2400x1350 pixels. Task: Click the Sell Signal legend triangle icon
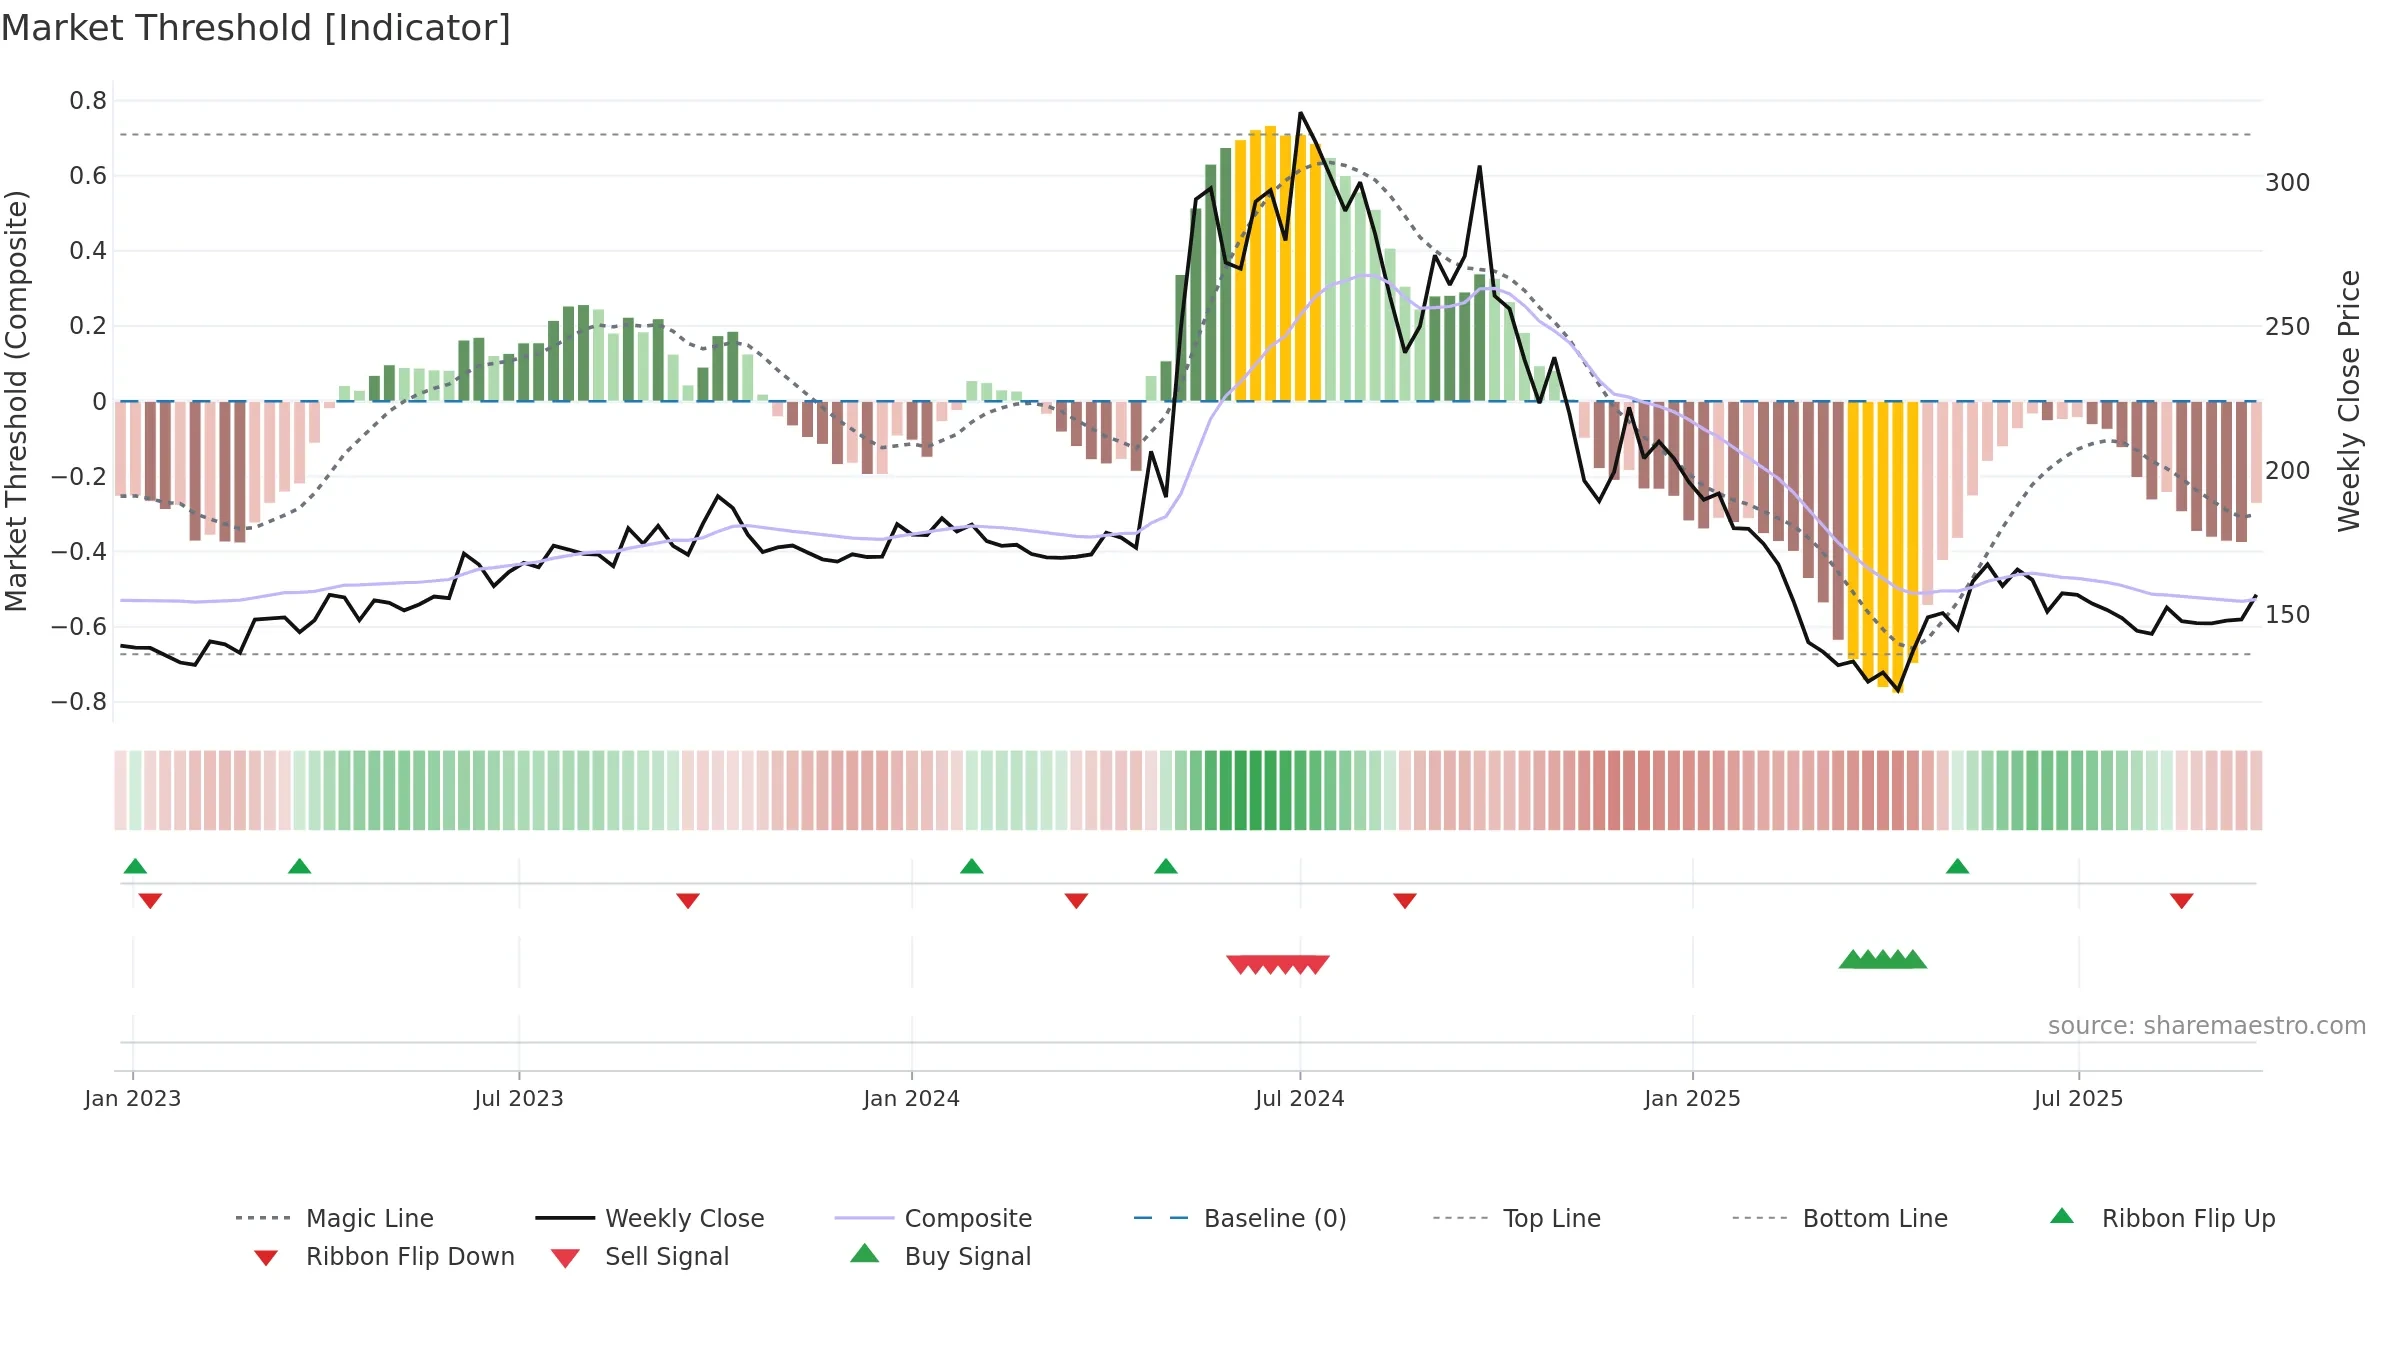565,1258
